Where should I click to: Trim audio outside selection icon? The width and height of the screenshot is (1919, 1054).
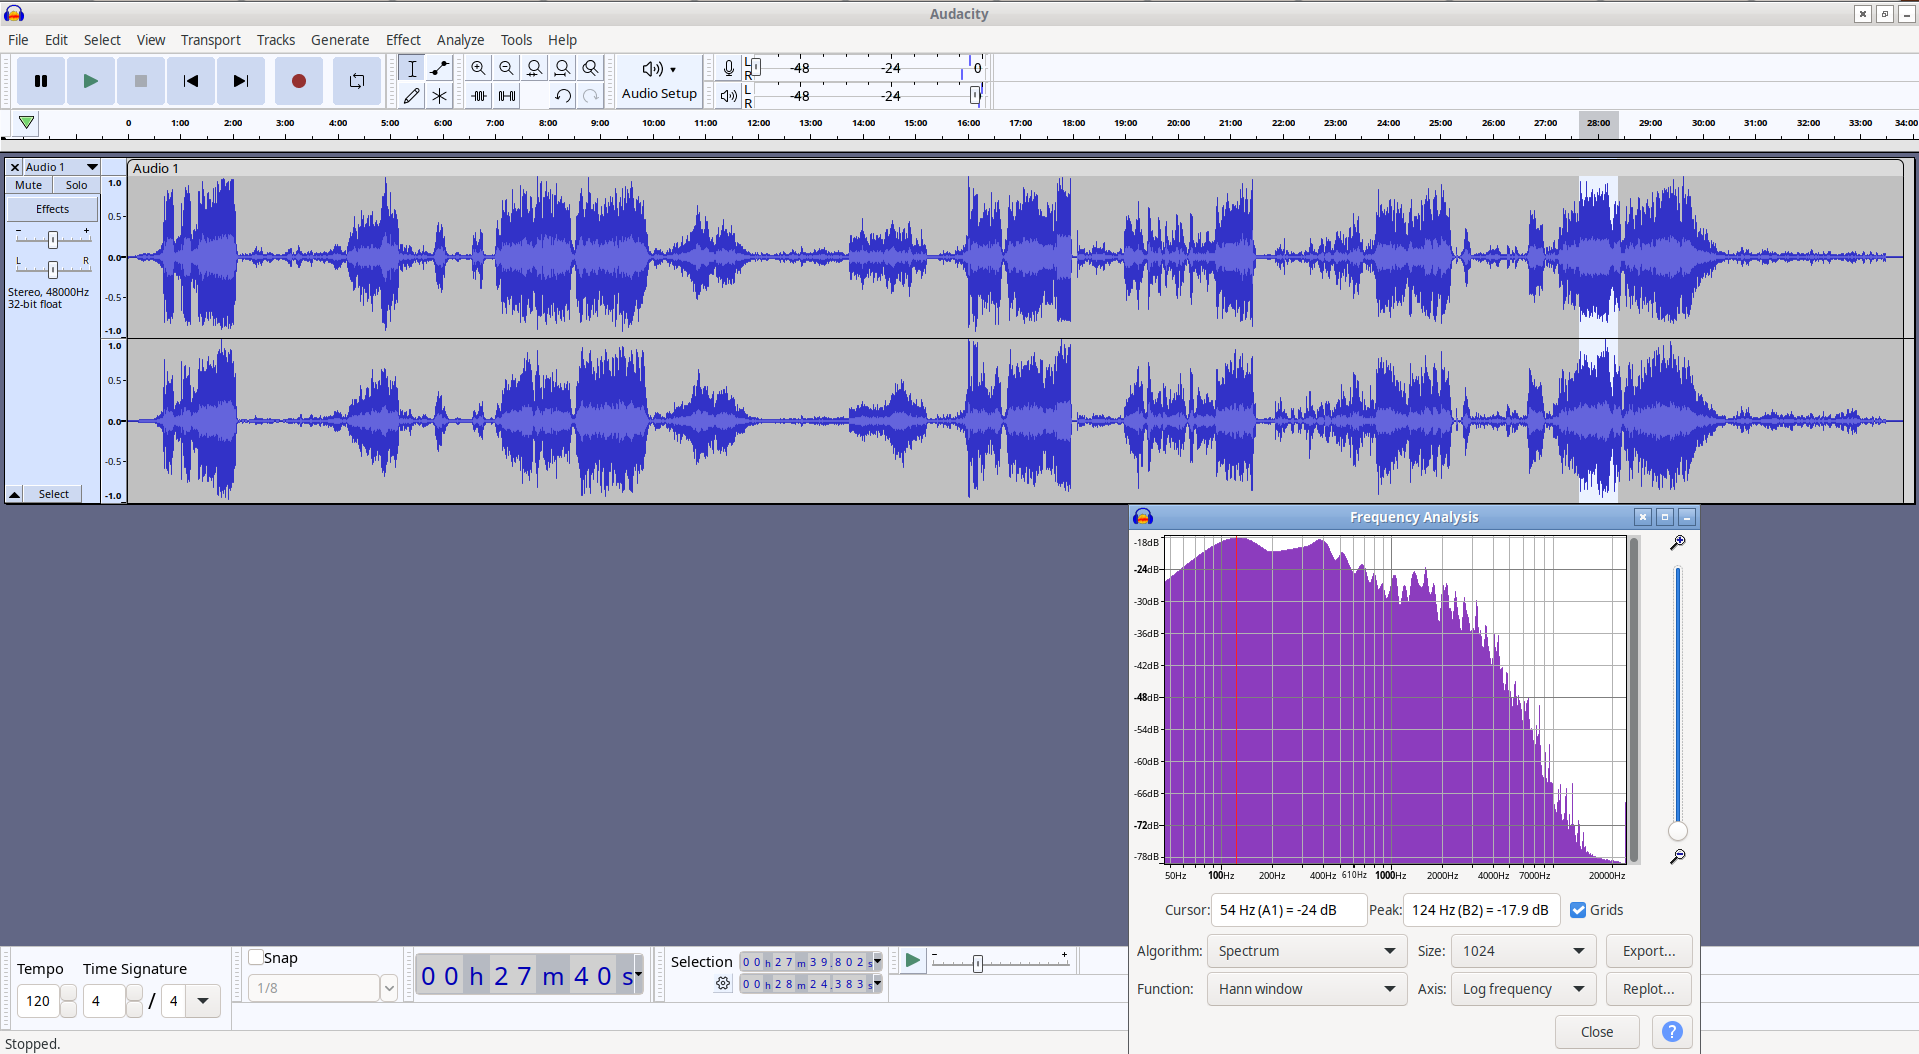(479, 96)
